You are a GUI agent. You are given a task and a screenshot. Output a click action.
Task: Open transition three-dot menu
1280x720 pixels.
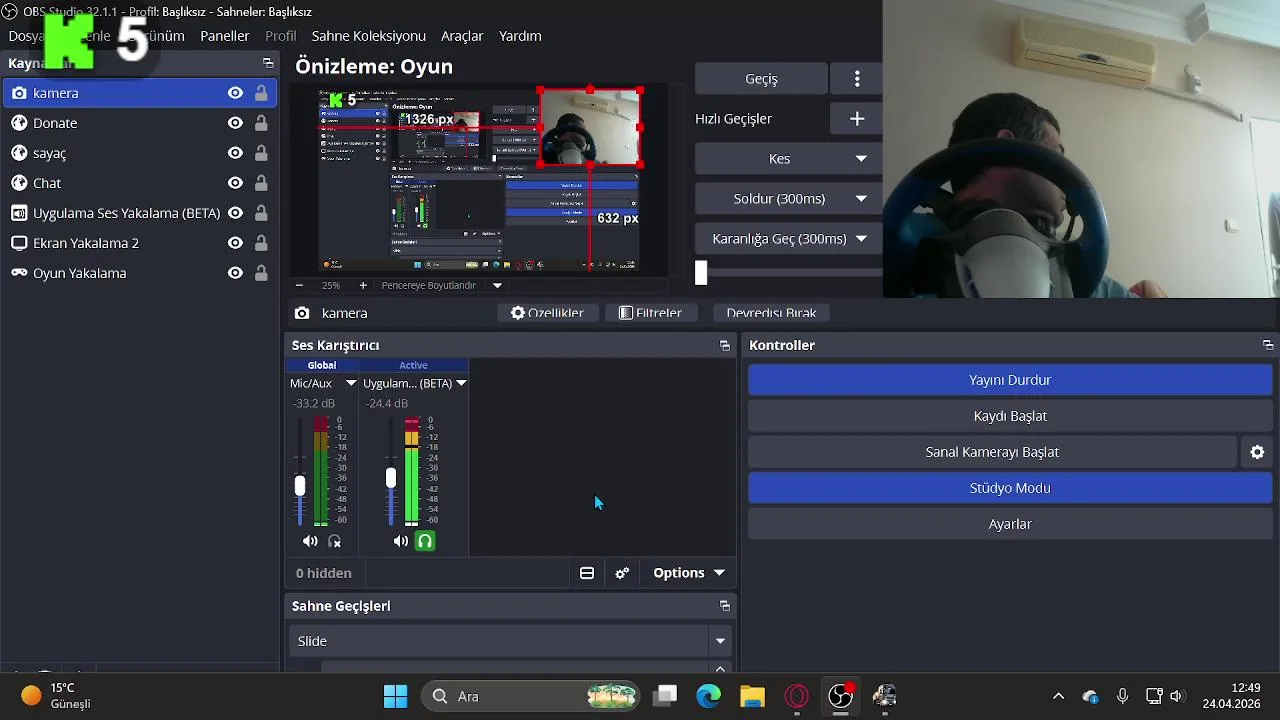click(857, 79)
